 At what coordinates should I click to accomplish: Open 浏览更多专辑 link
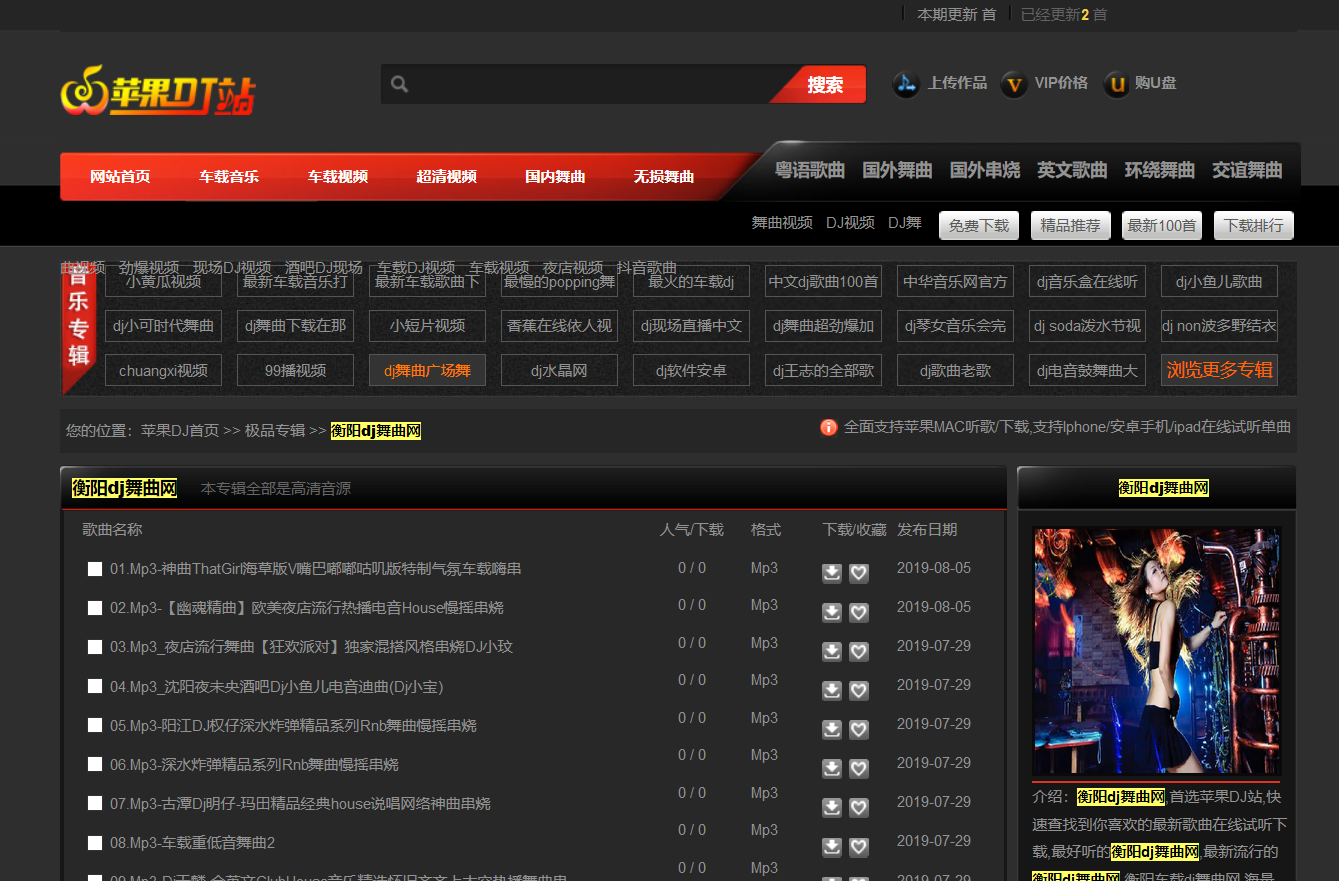[x=1219, y=370]
